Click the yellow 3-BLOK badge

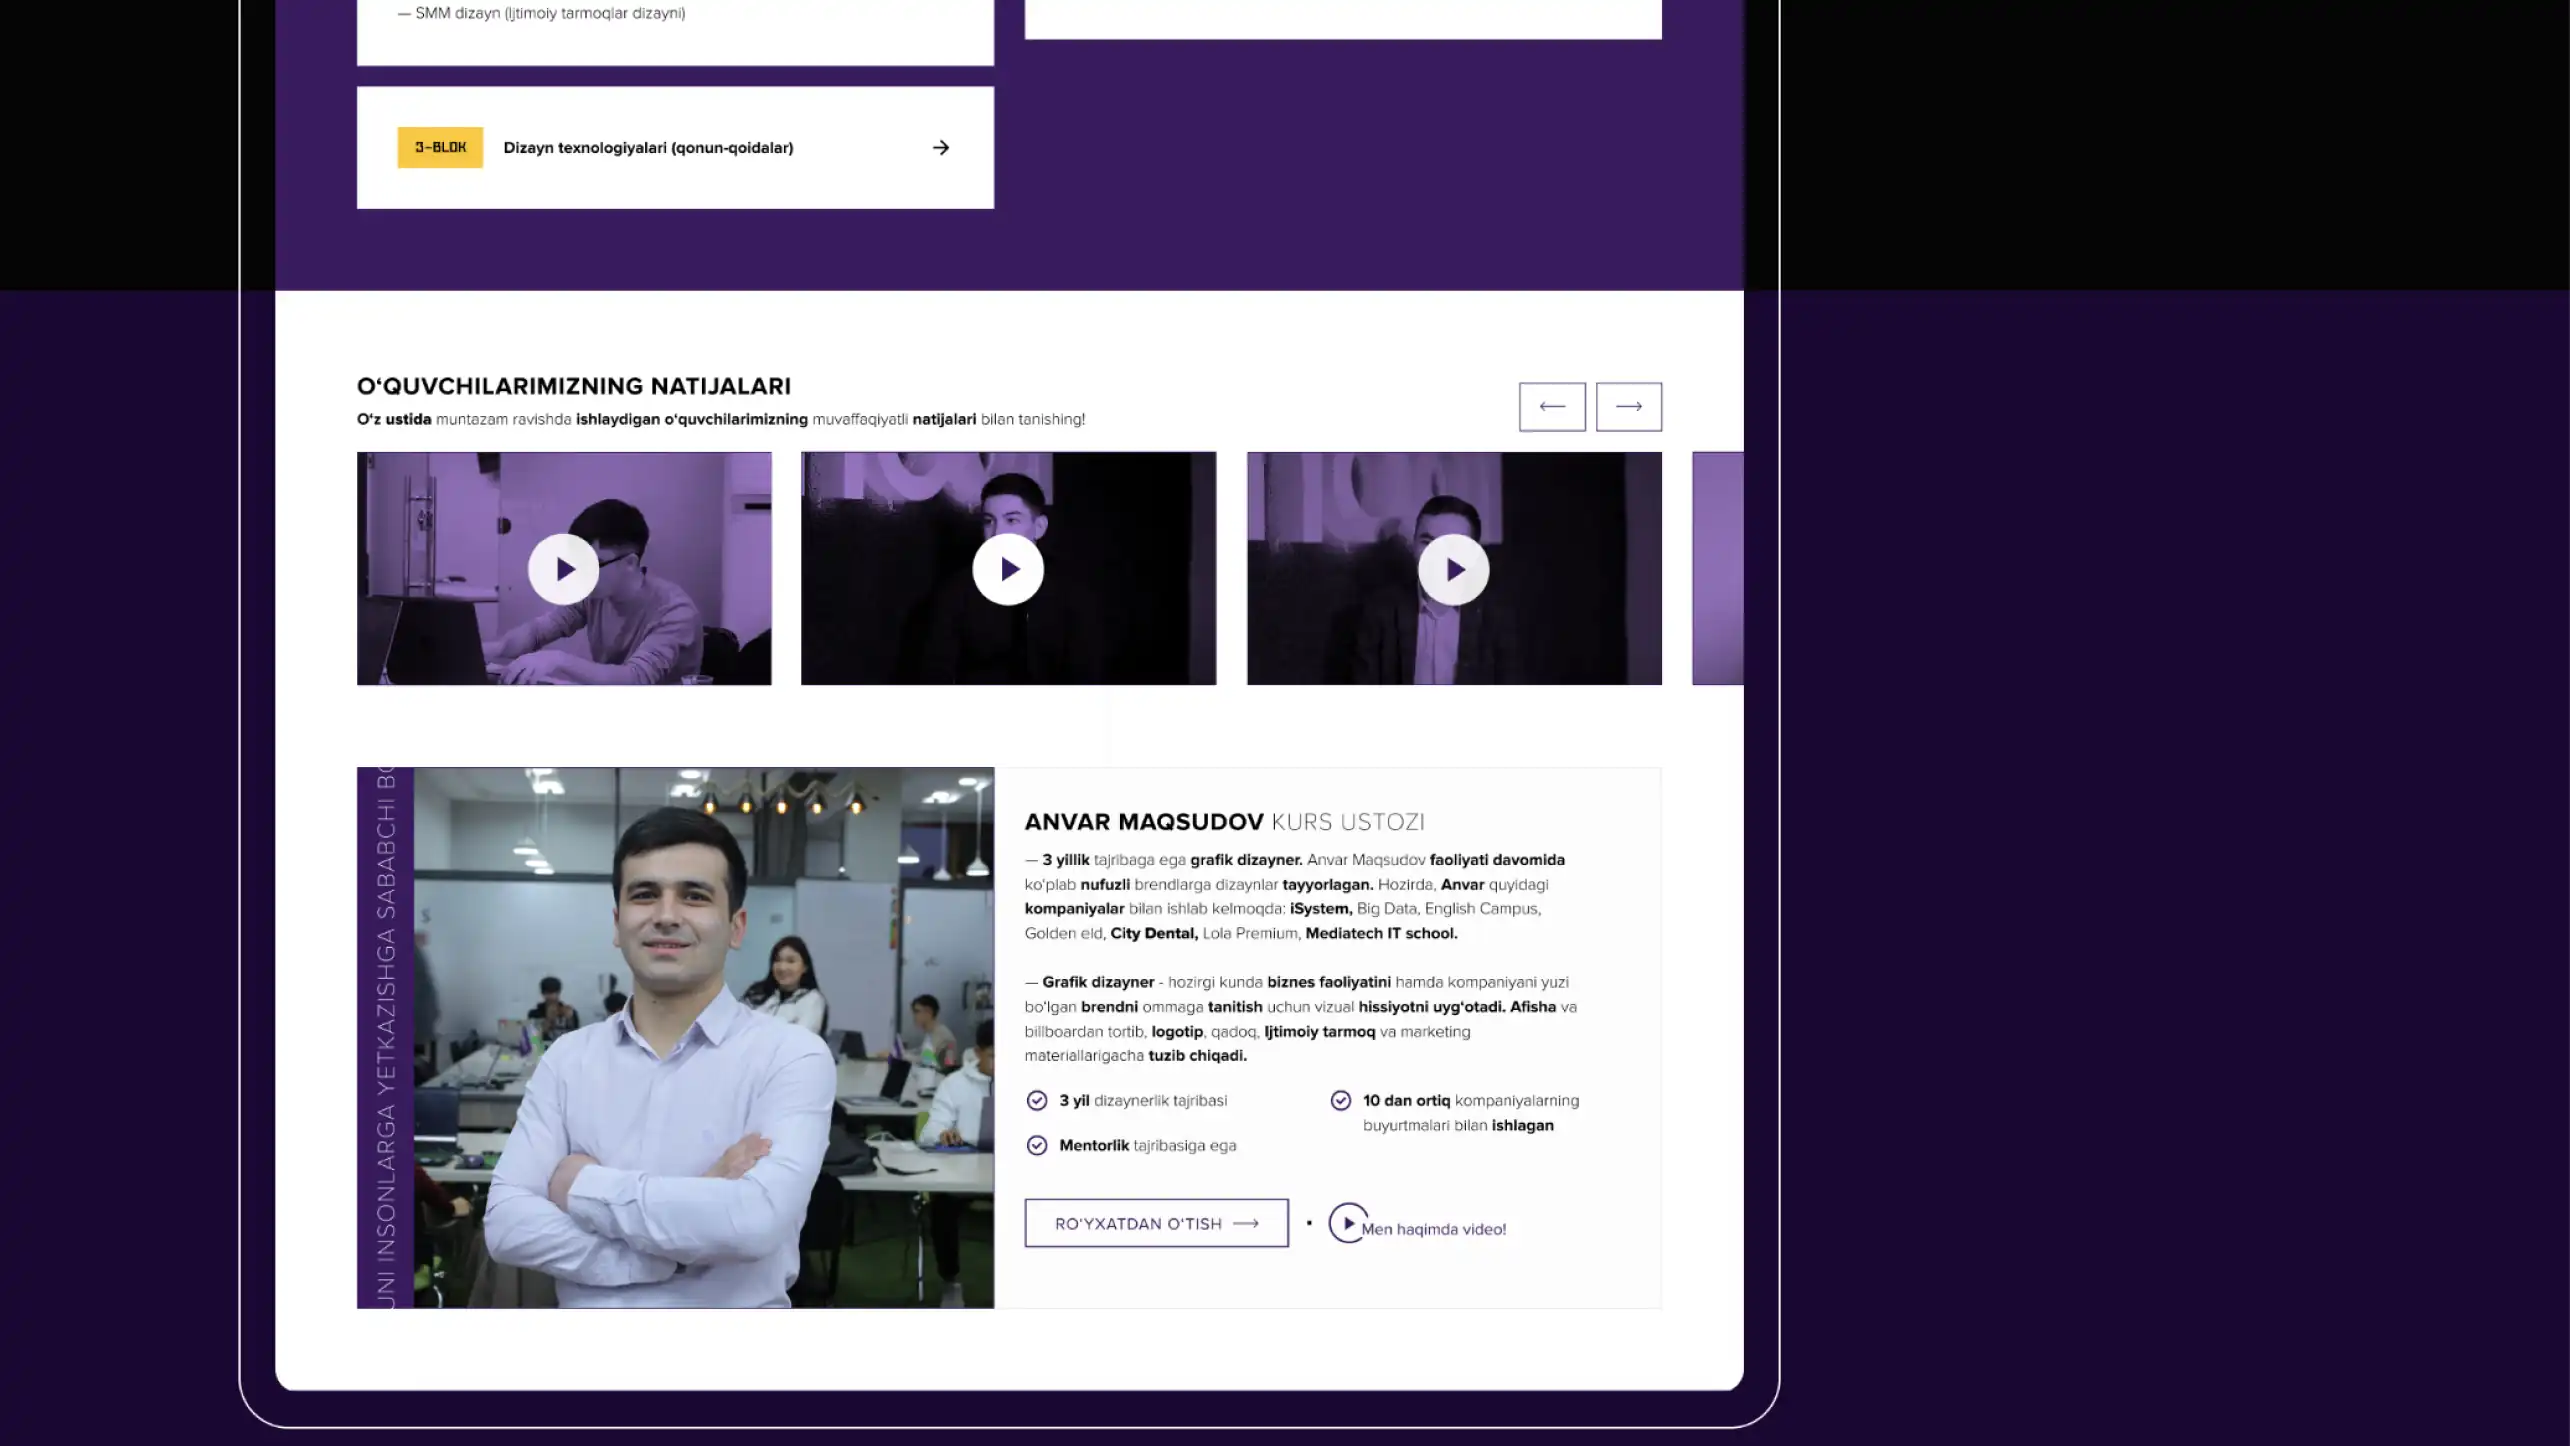[x=440, y=147]
